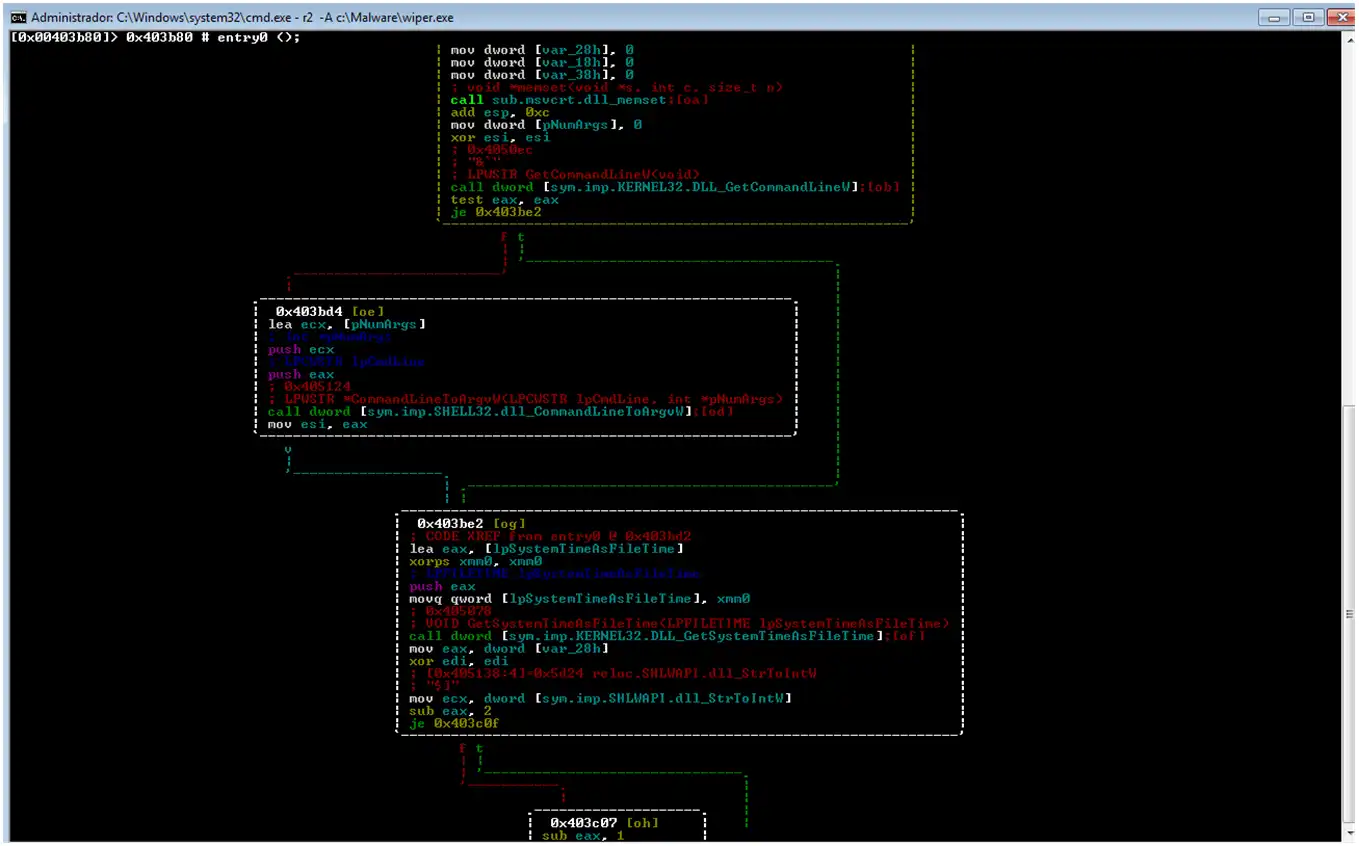Select the 'lea ecx, [pNumArgs]' instruction
Screen dimensions: 1359x846
(347, 324)
